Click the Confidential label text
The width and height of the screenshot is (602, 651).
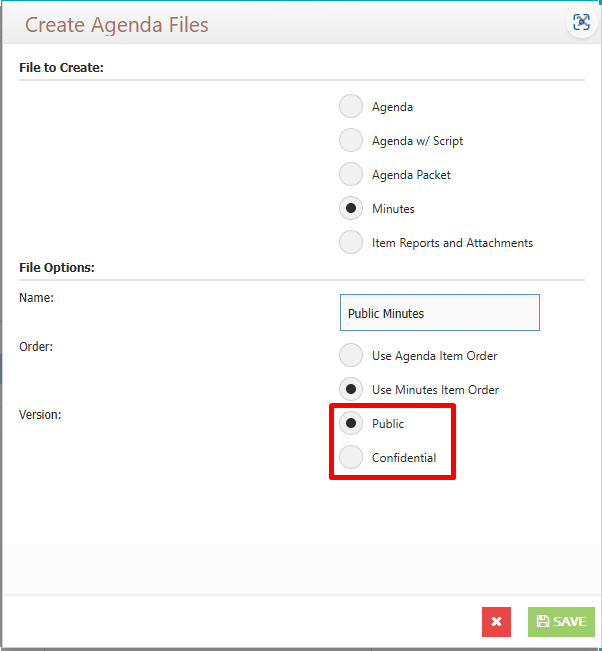point(404,458)
